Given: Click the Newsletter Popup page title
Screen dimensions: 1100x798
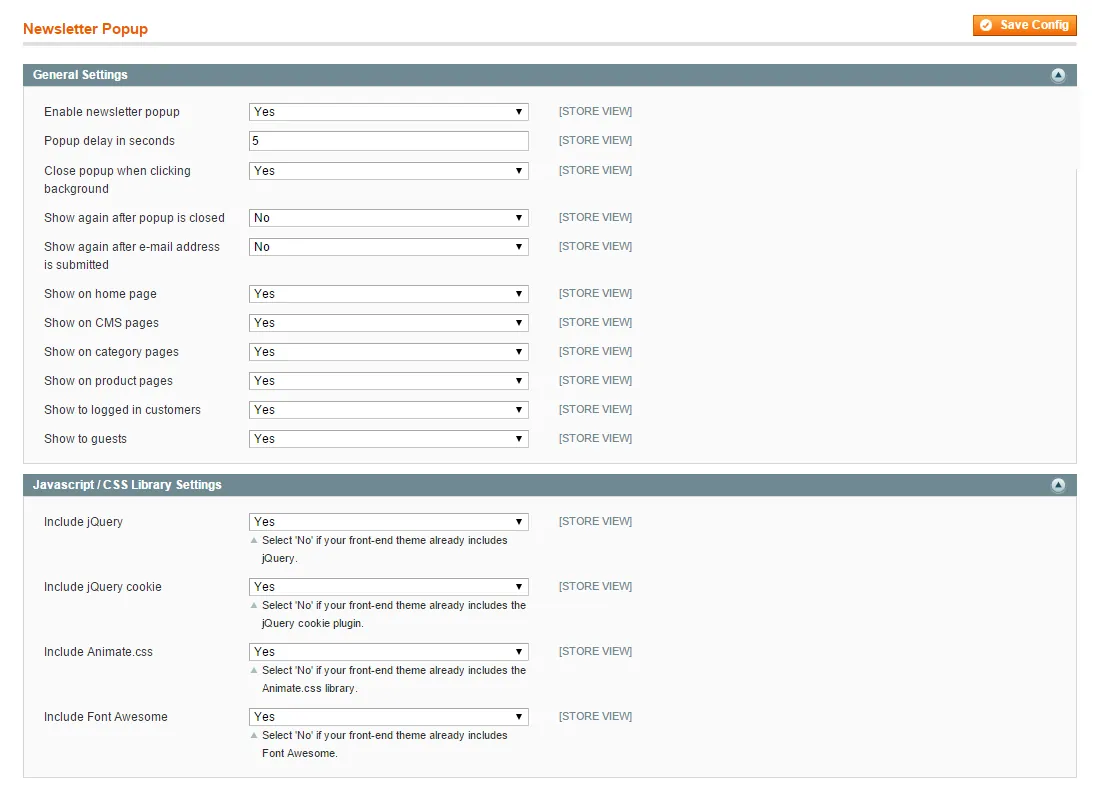Looking at the screenshot, I should tap(86, 29).
